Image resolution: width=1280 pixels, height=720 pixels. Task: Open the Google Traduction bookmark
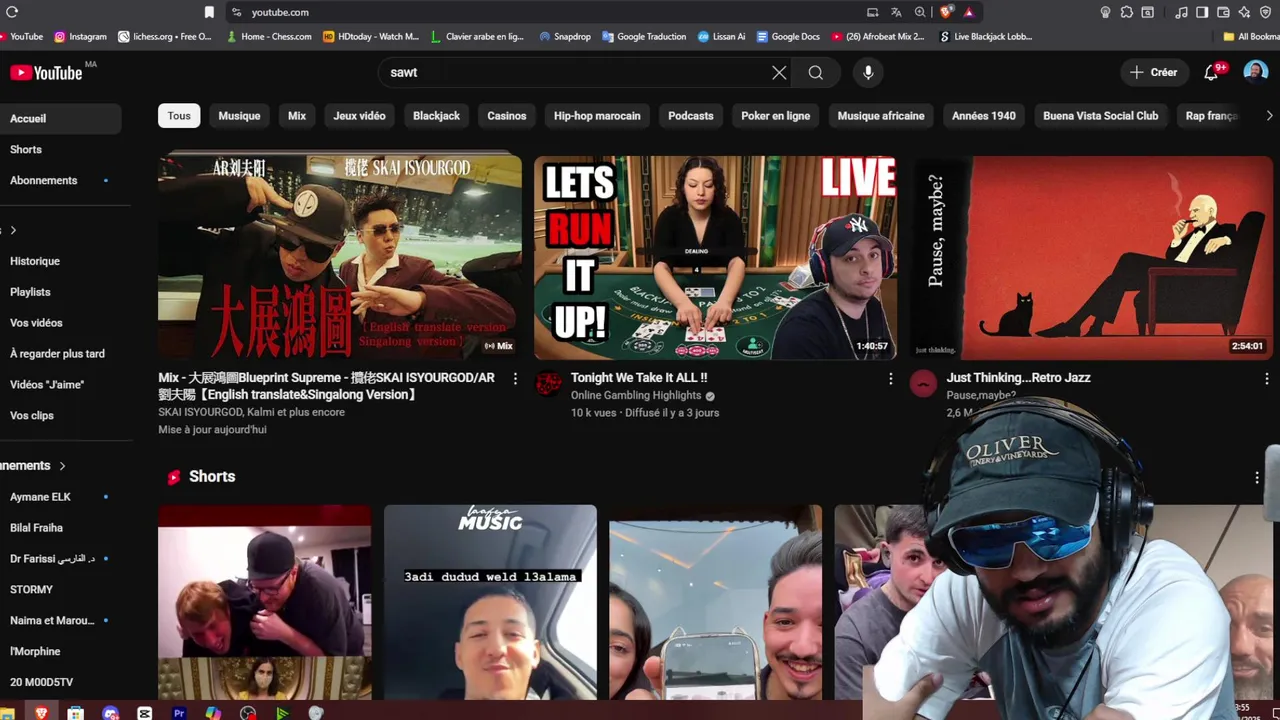pyautogui.click(x=644, y=36)
